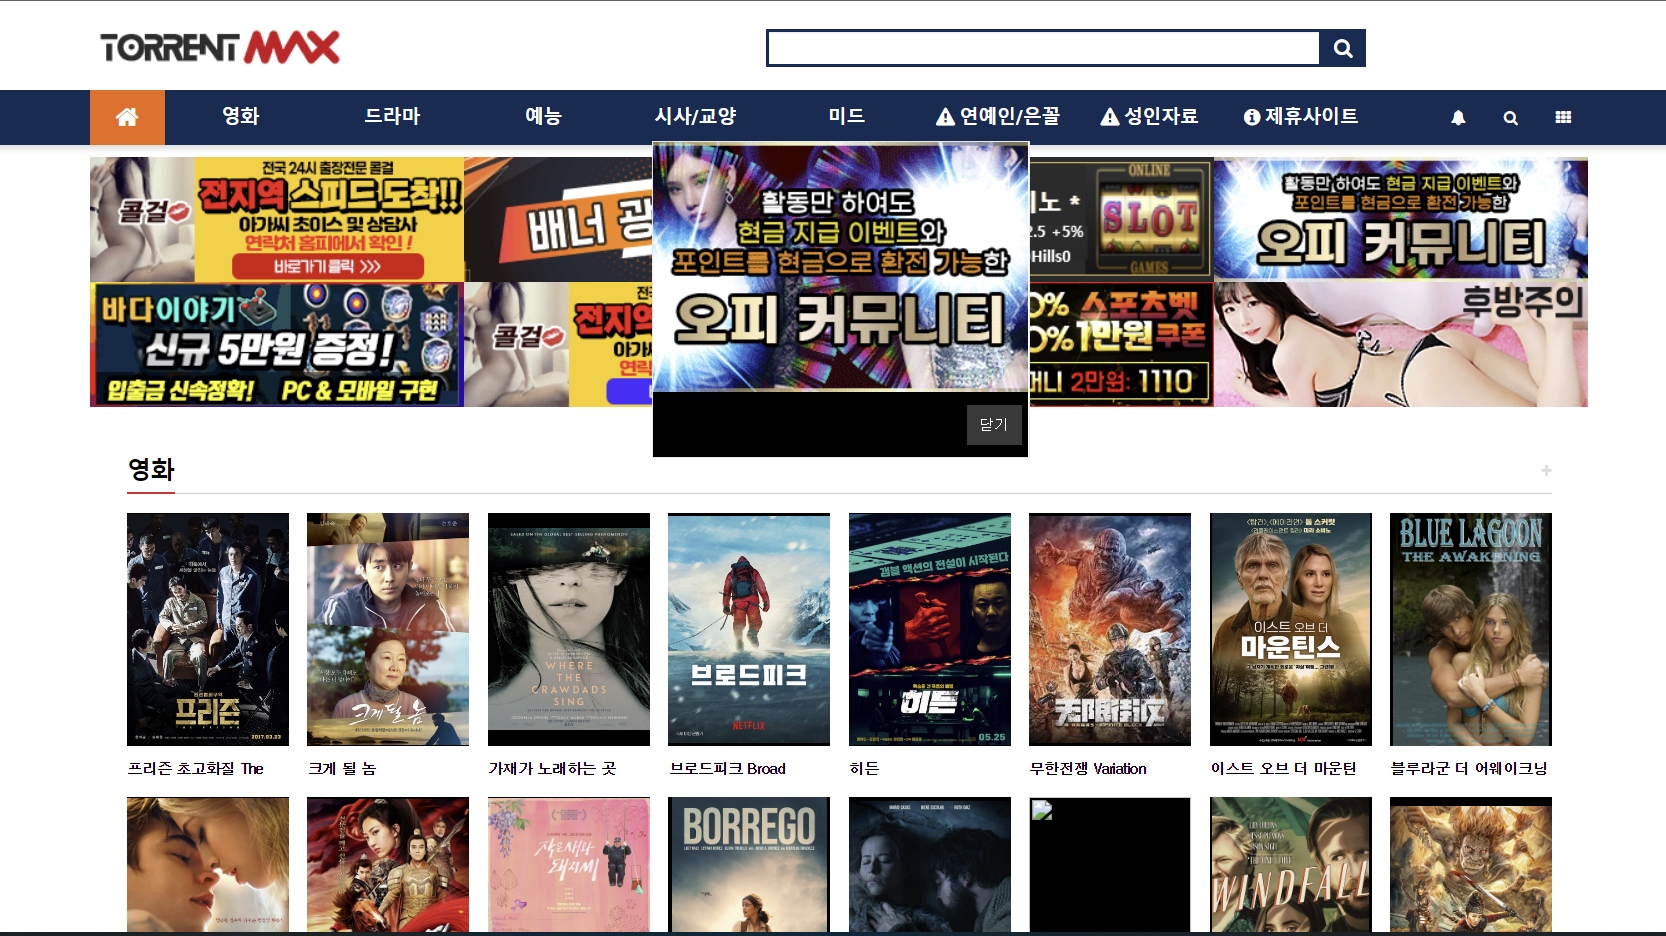Open the 크게 될 놈 movie poster
Screen dimensions: 1666x936
388,629
